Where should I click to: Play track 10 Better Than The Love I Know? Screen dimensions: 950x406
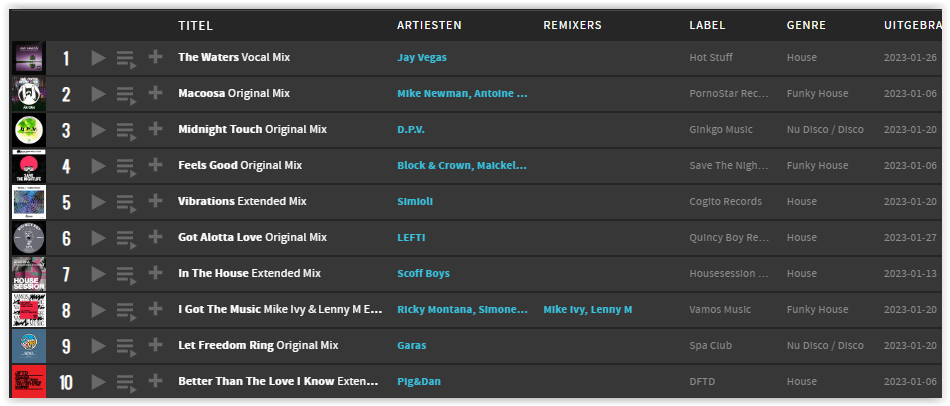[98, 382]
